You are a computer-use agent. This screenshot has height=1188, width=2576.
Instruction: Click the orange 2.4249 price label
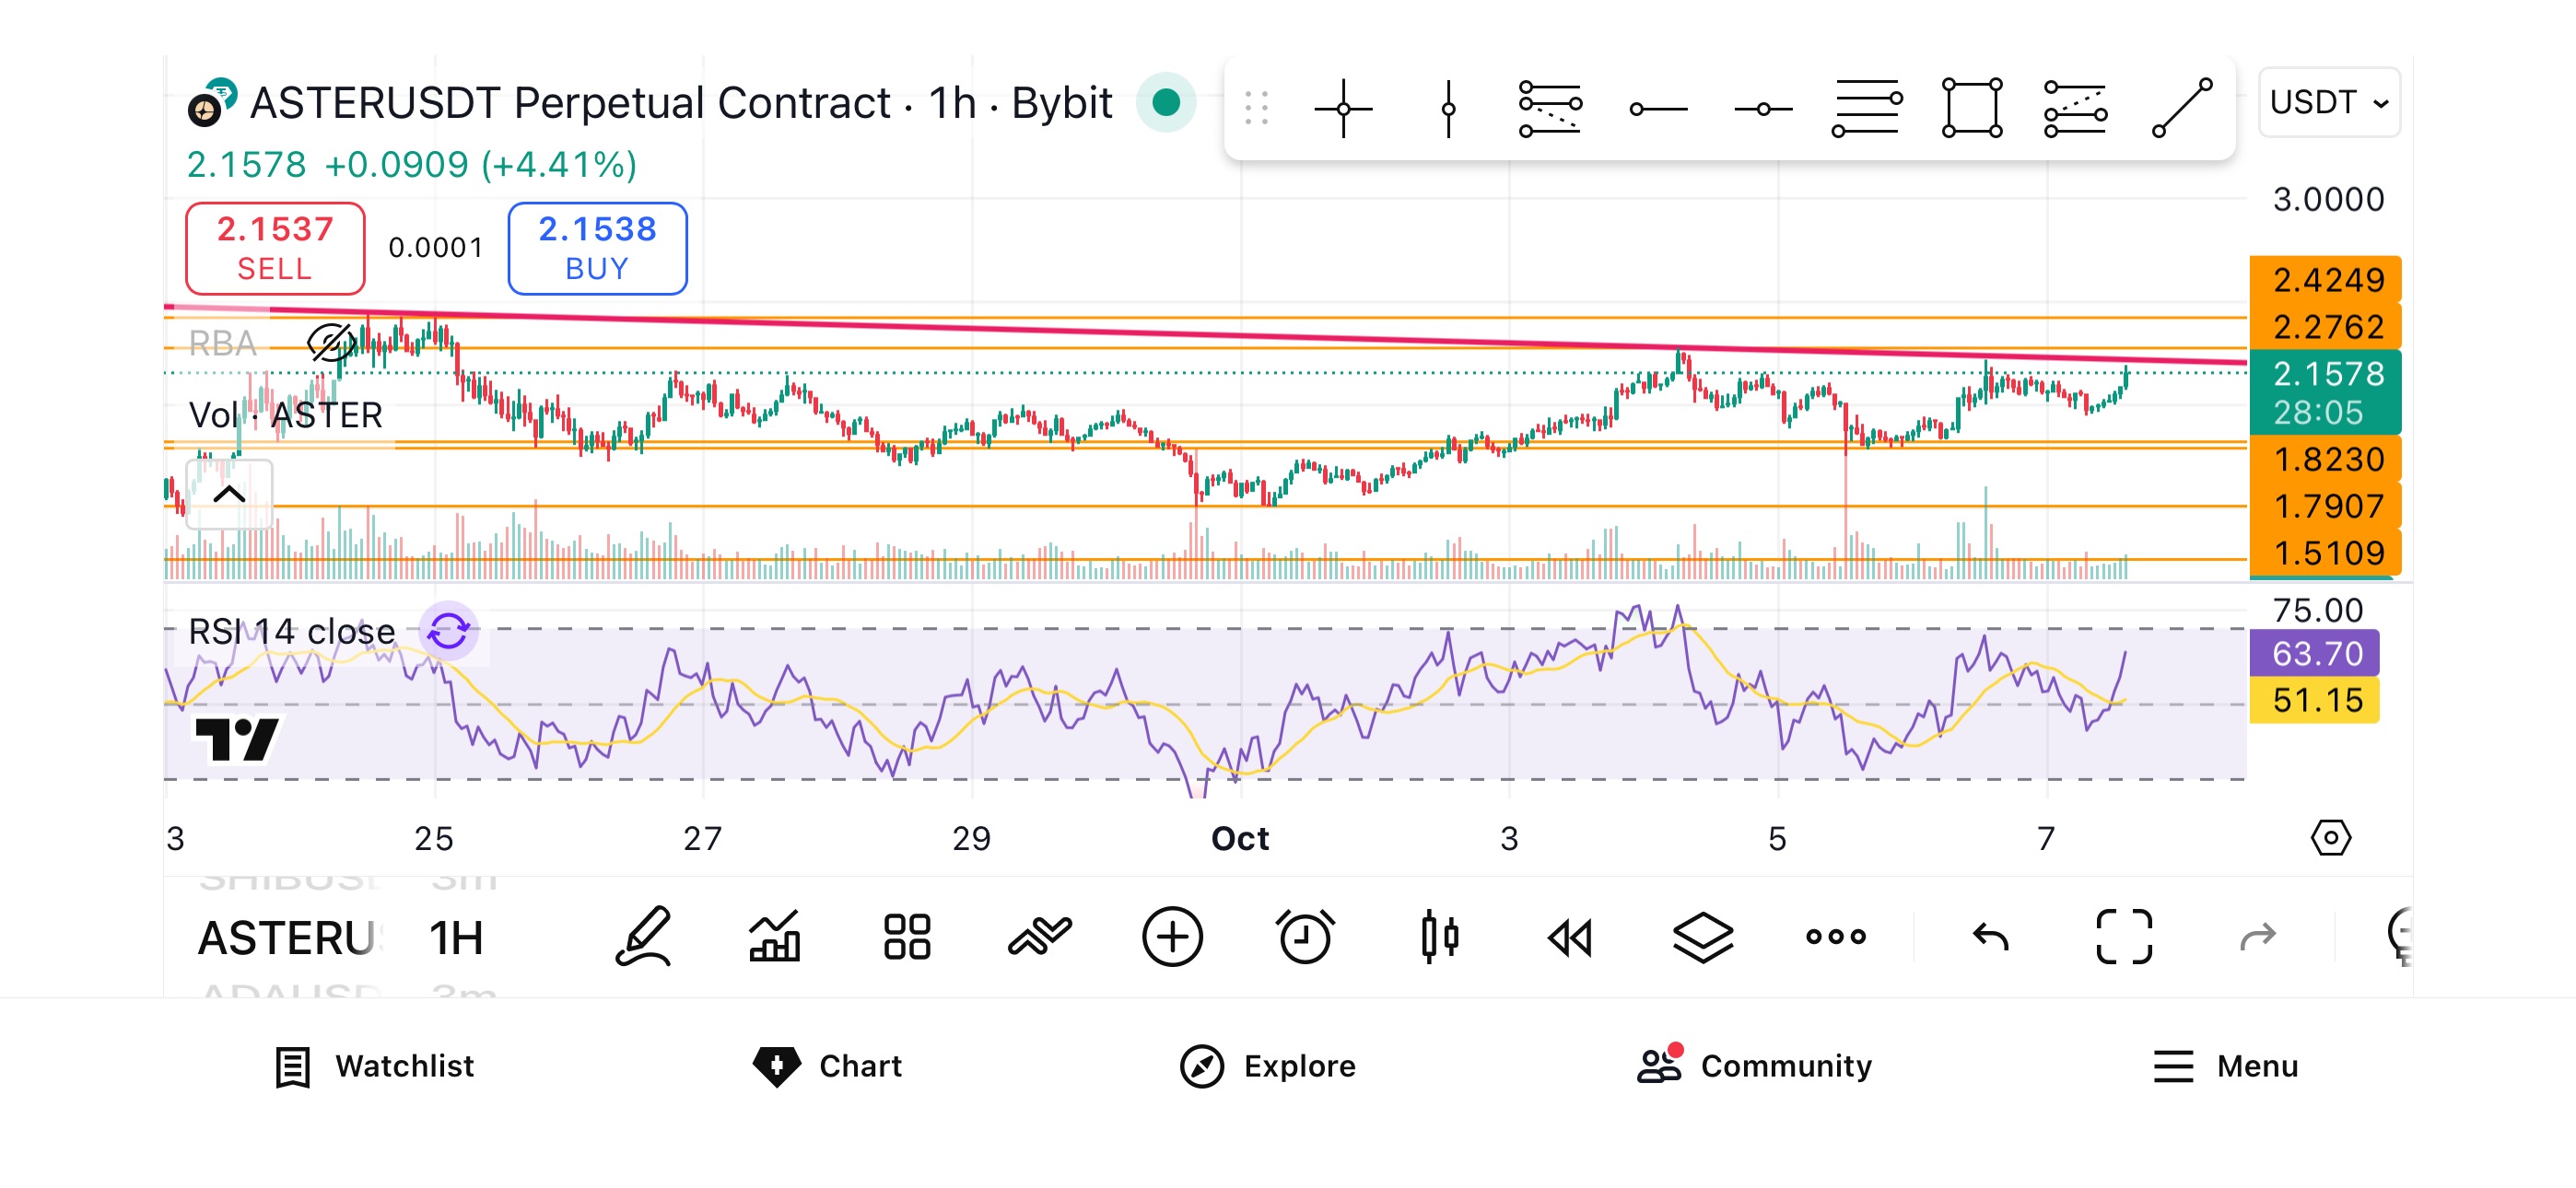(x=2325, y=280)
